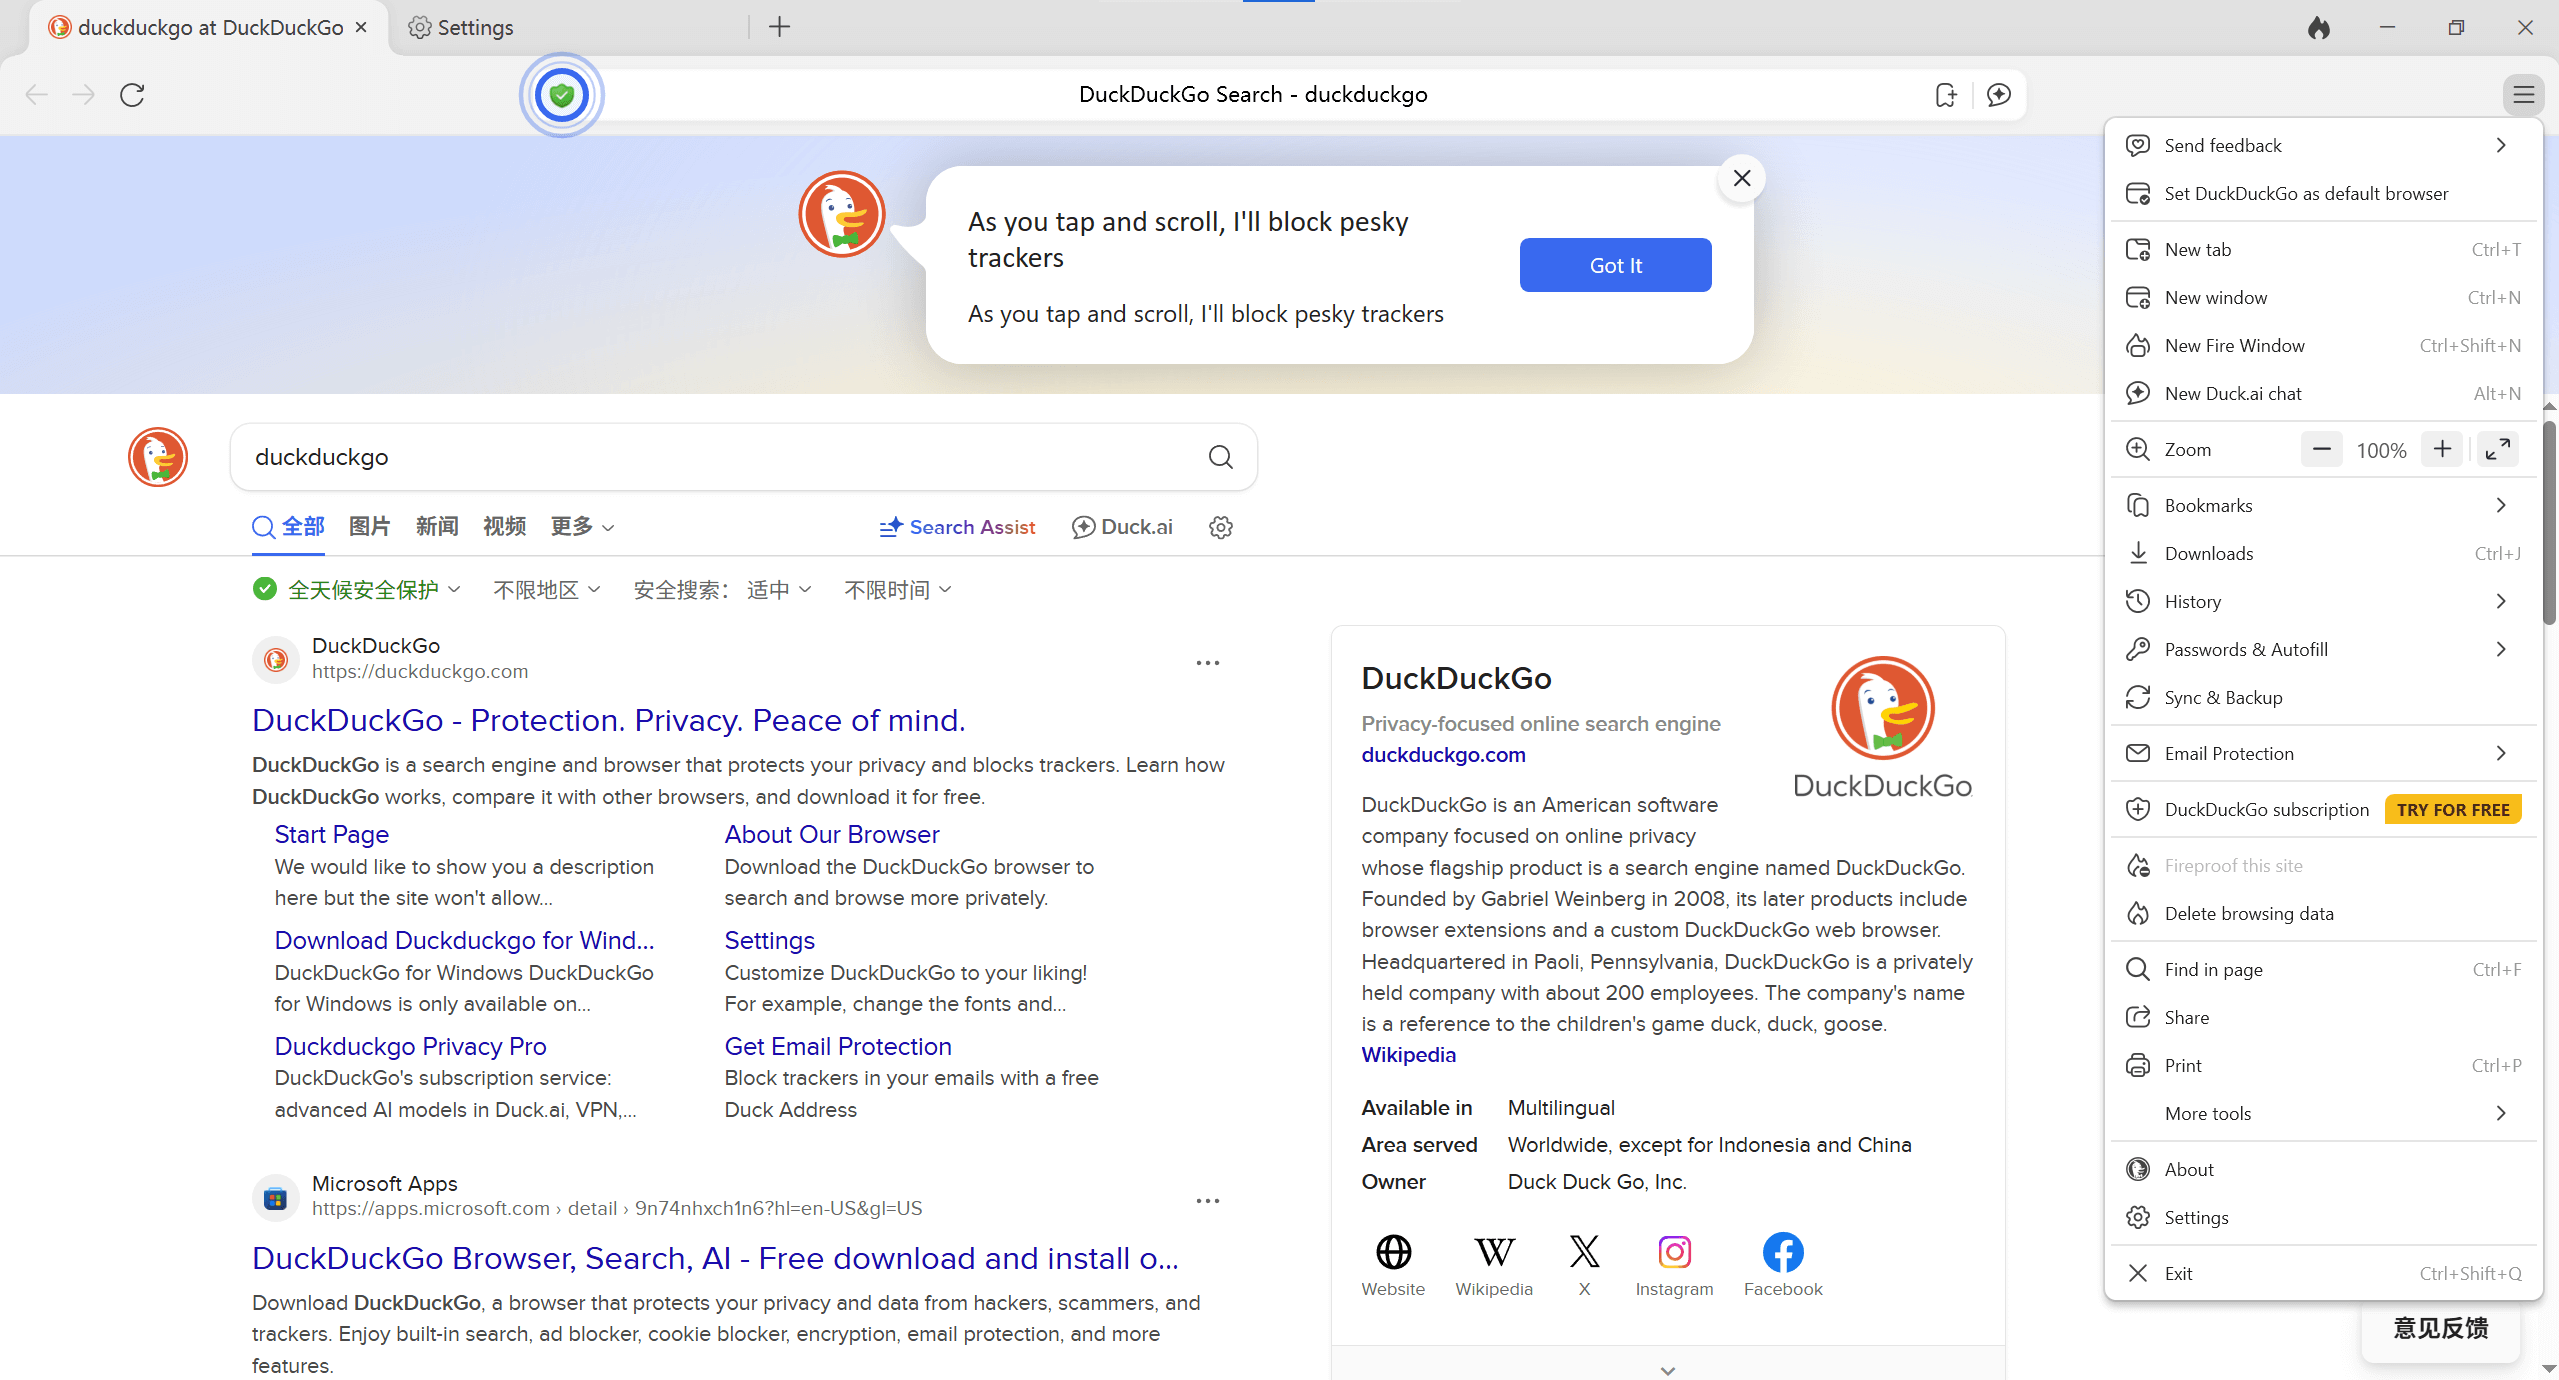Open the 不限地区 region dropdown
The image size is (2559, 1380).
[x=546, y=590]
